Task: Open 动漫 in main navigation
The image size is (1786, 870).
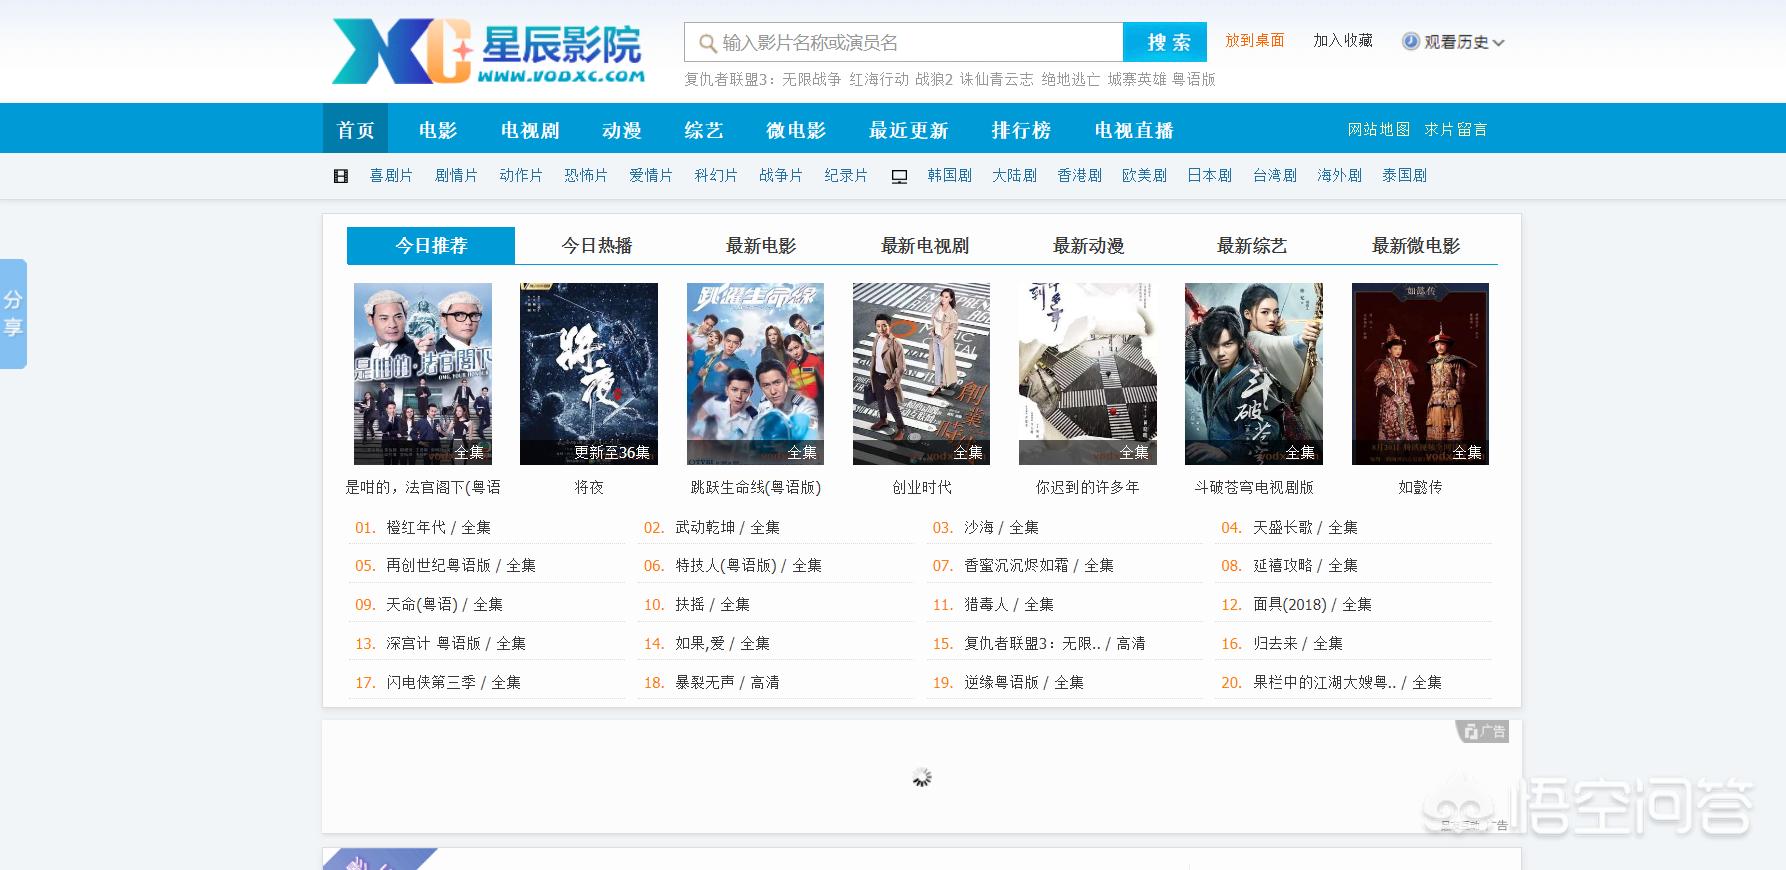Action: click(x=621, y=130)
